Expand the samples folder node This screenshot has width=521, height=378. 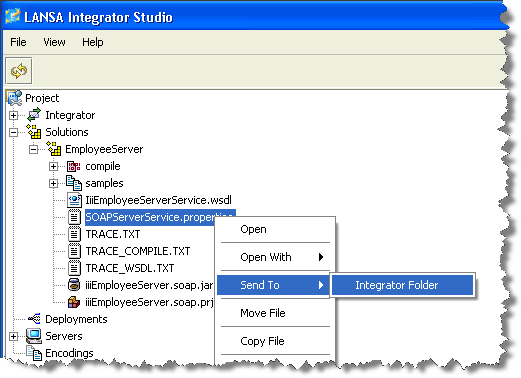(x=53, y=183)
